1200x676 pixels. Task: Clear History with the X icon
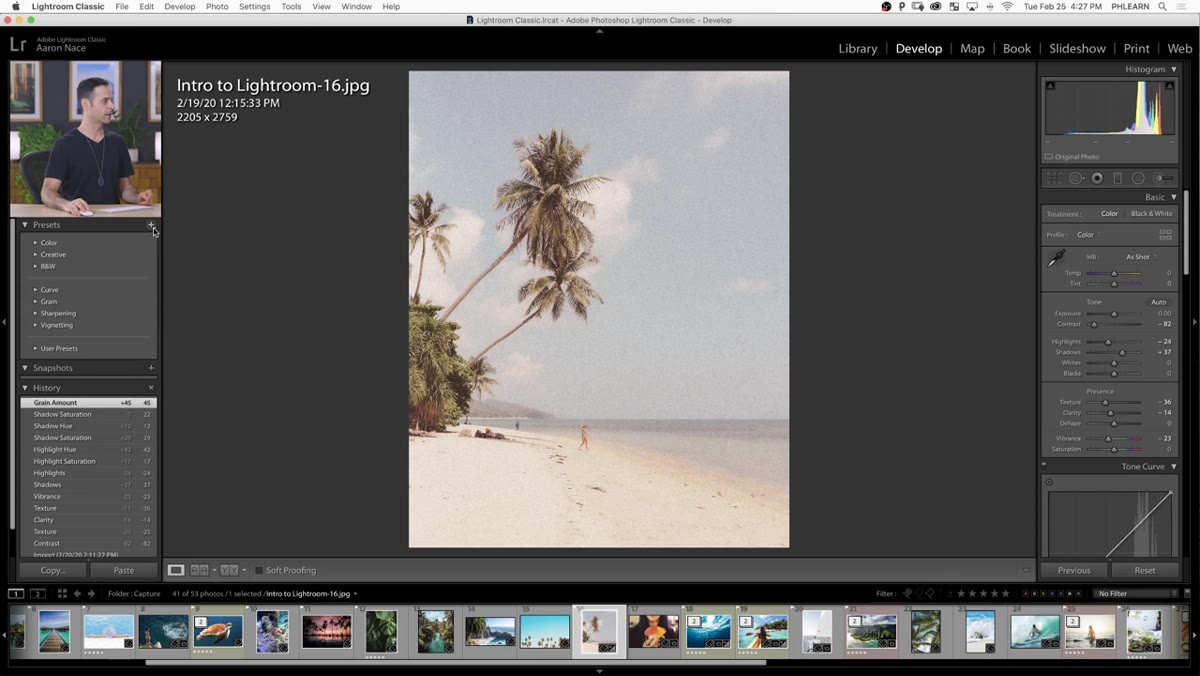click(151, 388)
